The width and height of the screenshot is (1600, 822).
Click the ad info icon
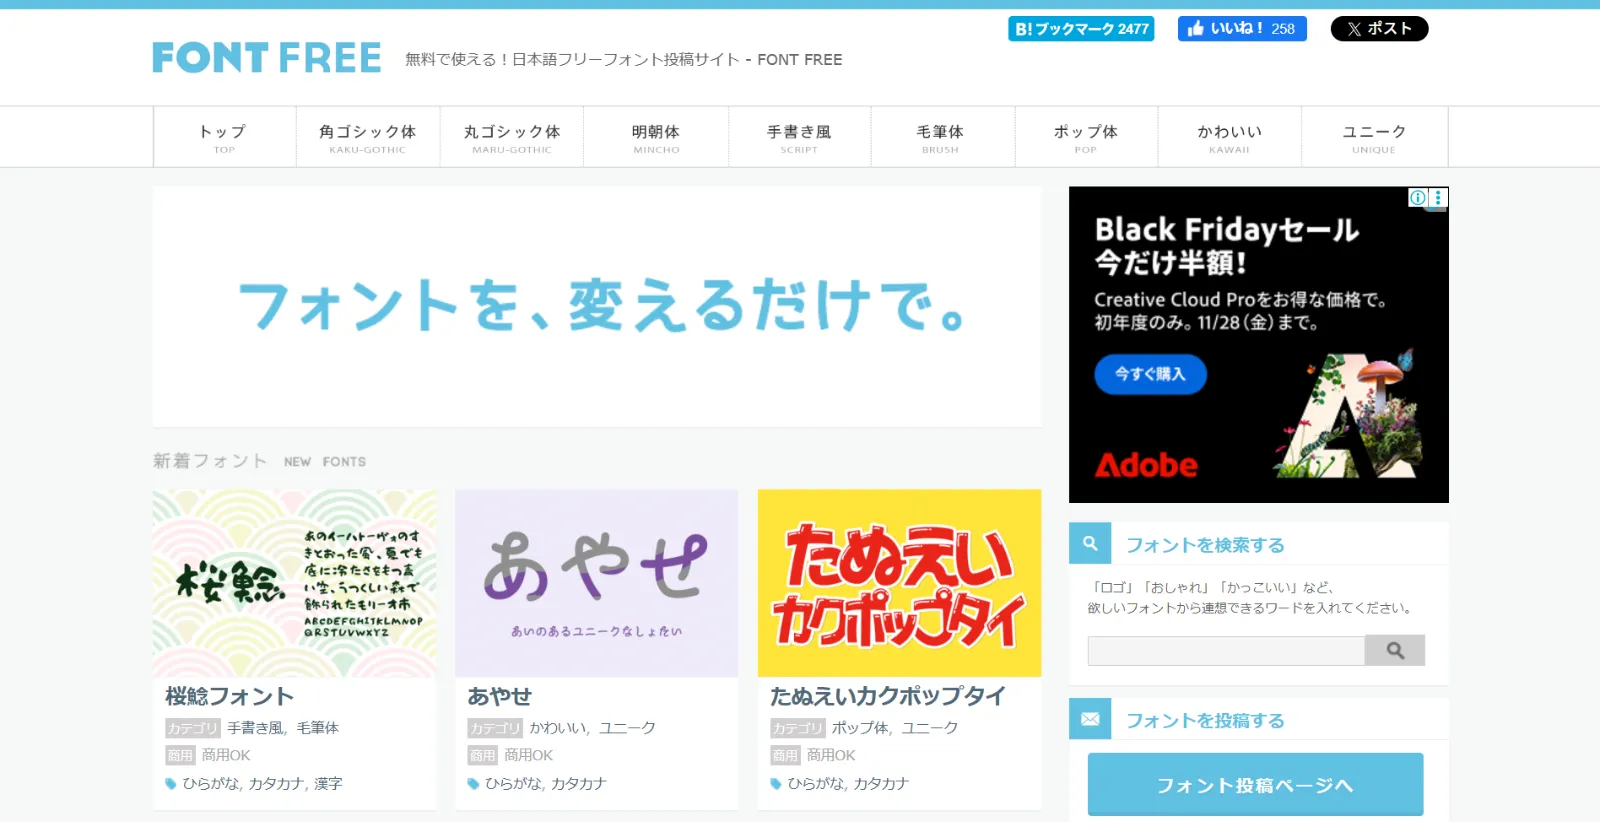pos(1417,198)
